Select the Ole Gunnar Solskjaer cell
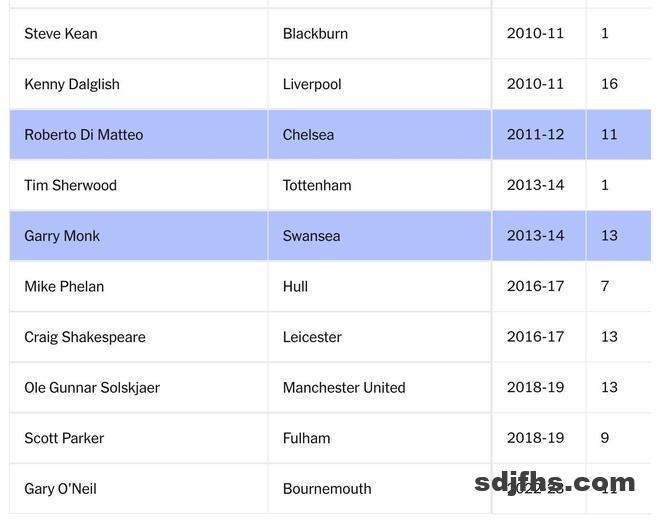This screenshot has height=521, width=660. [x=92, y=388]
